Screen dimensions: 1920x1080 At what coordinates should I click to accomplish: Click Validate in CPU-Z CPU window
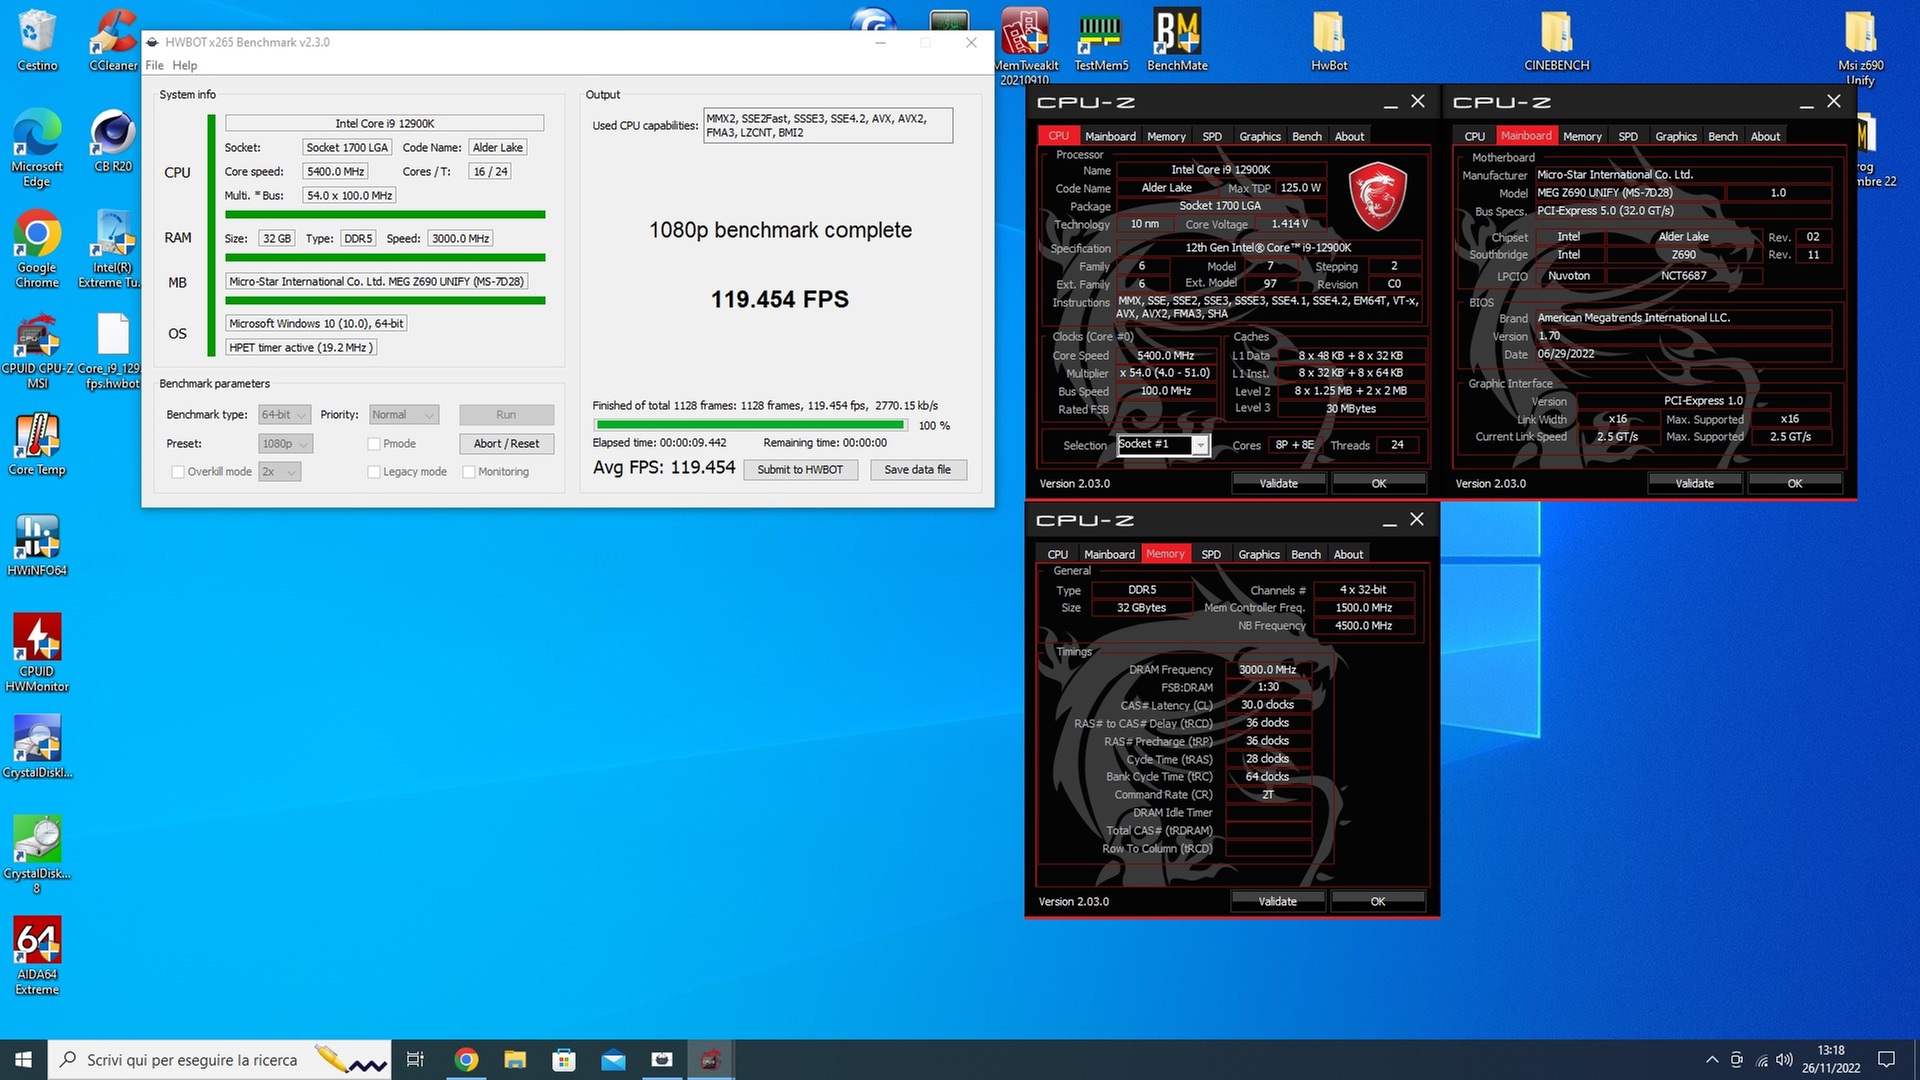(x=1278, y=484)
